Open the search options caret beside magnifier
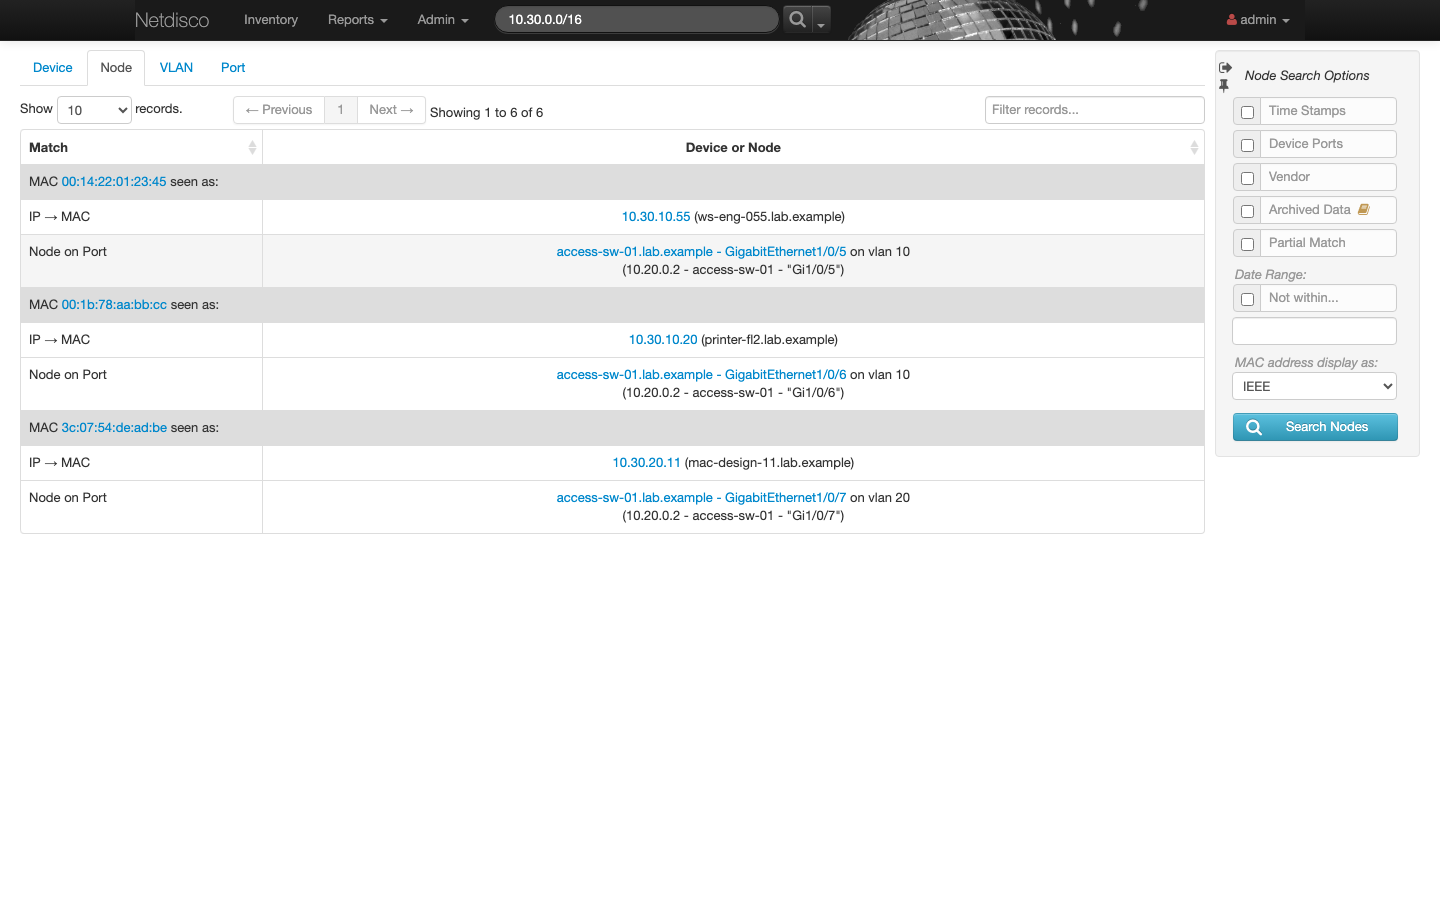Image resolution: width=1440 pixels, height=900 pixels. 821,20
